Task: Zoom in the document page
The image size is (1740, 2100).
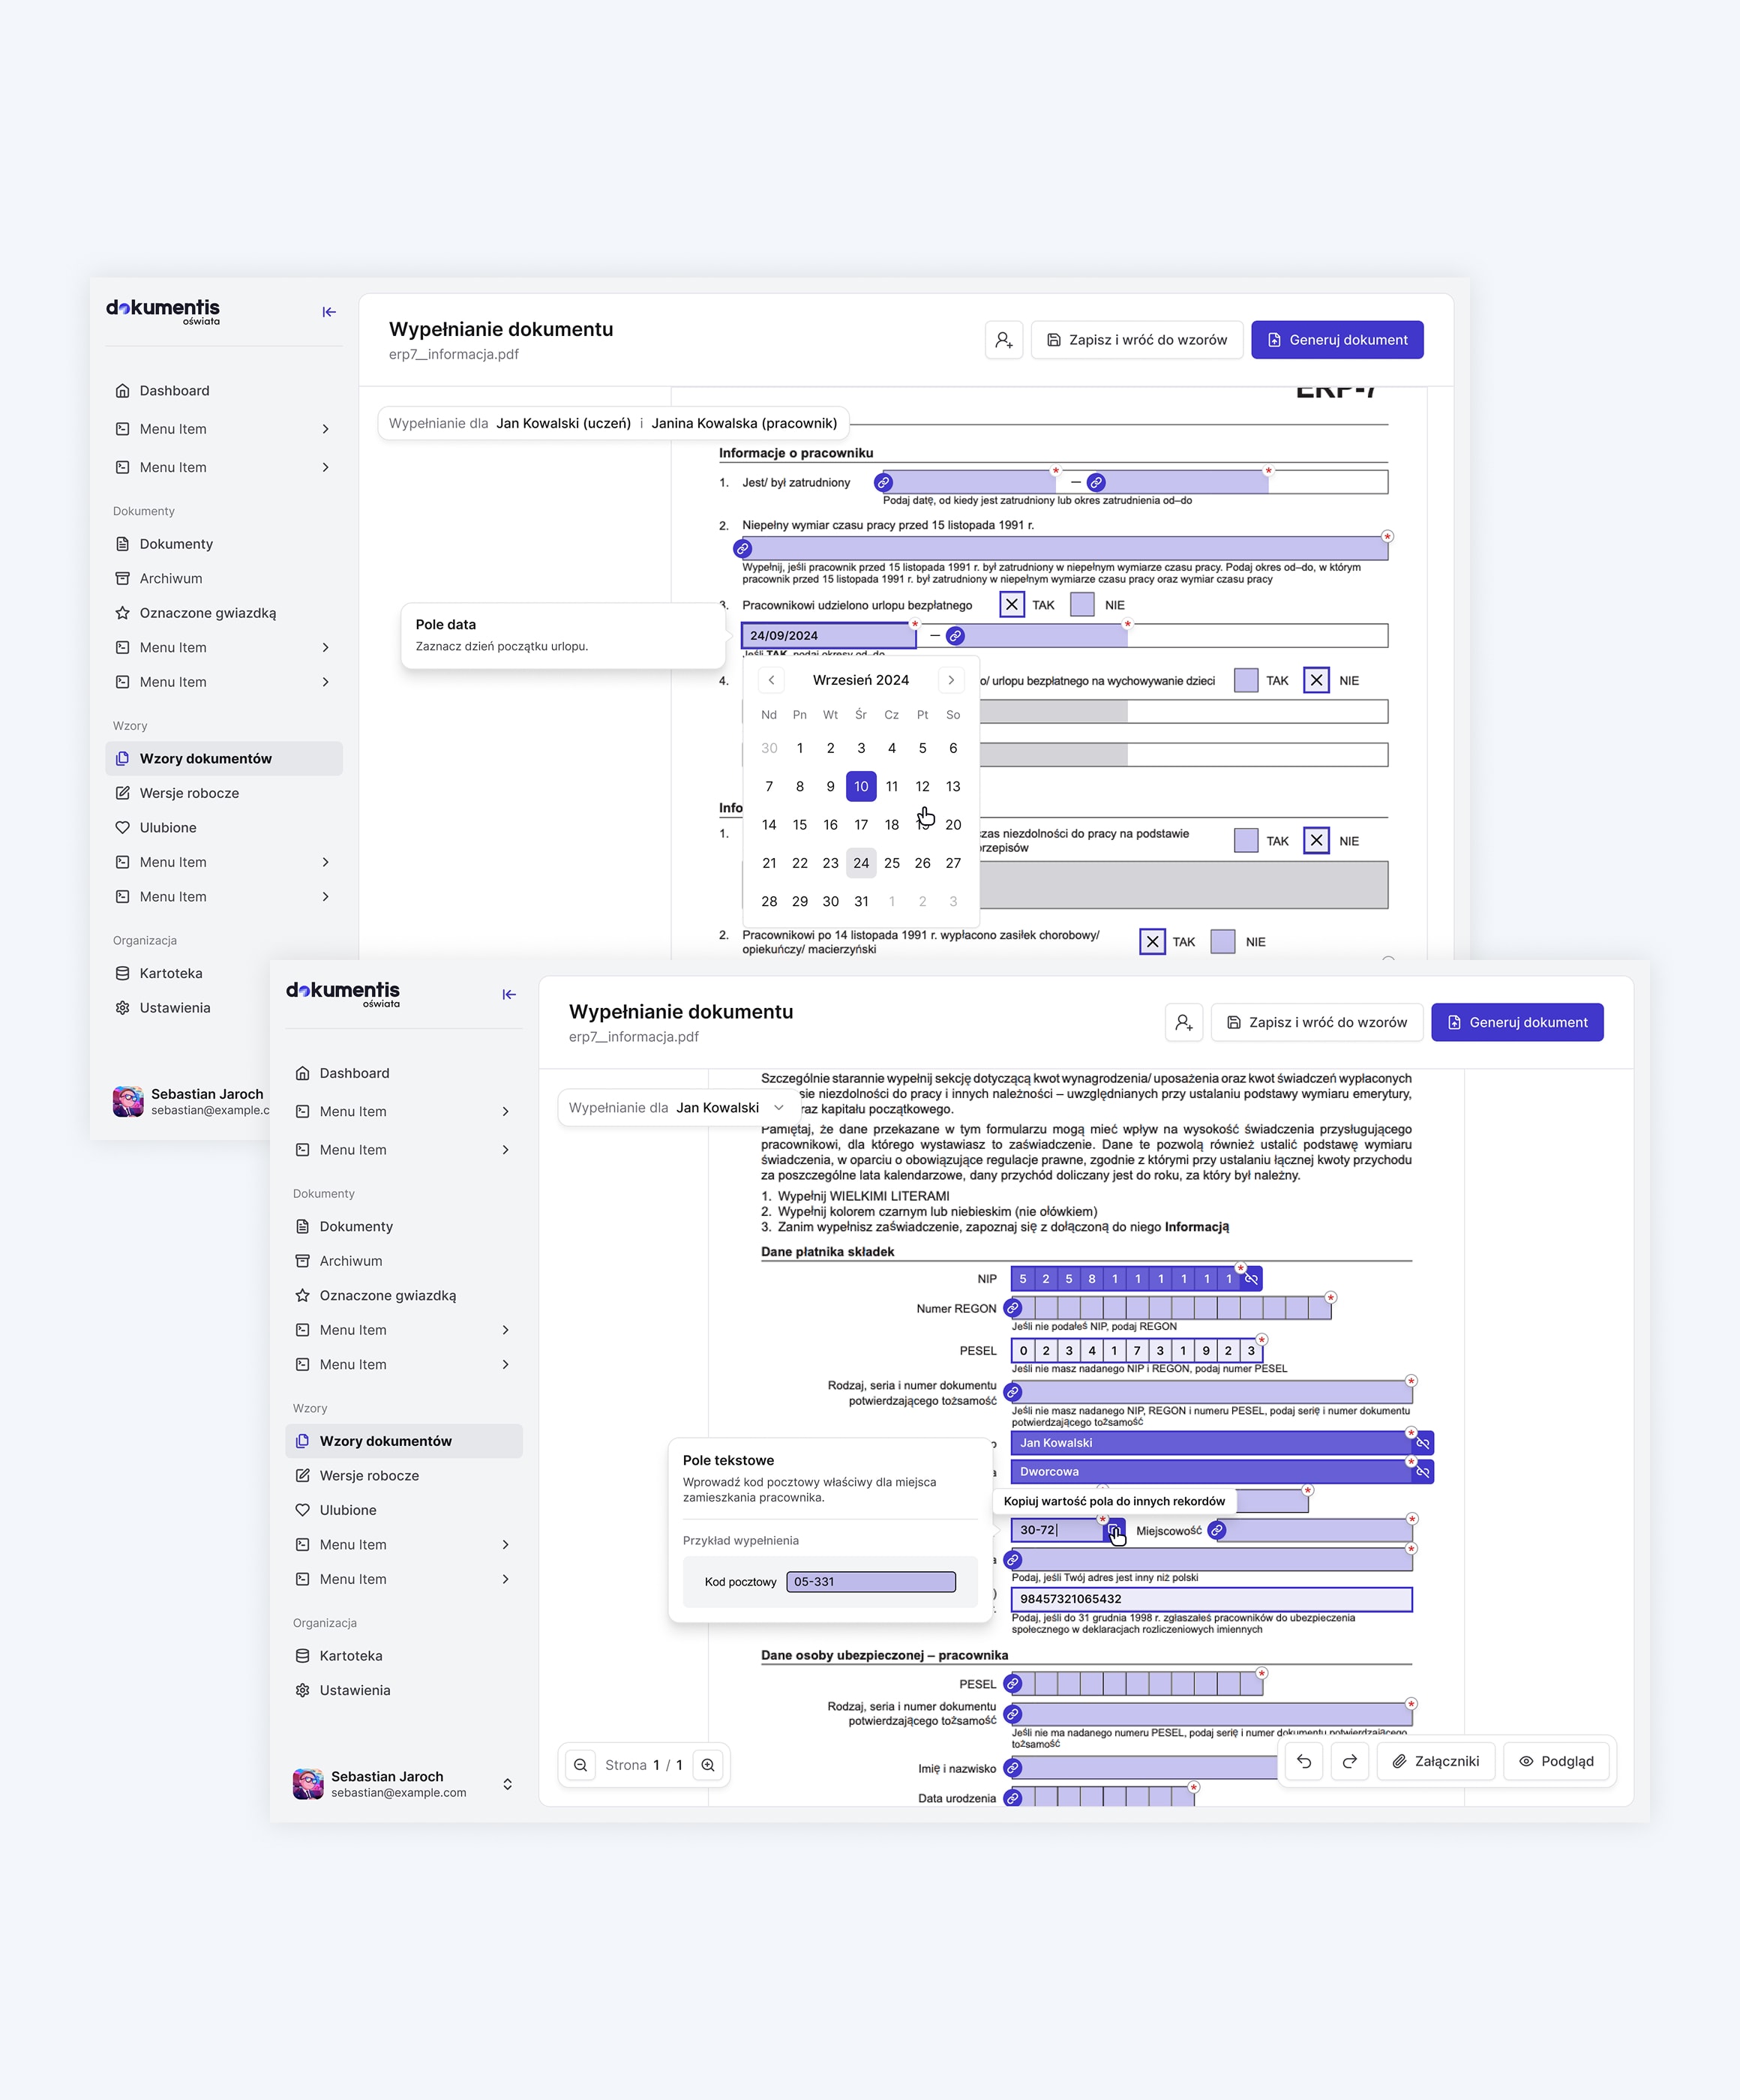Action: [708, 1765]
